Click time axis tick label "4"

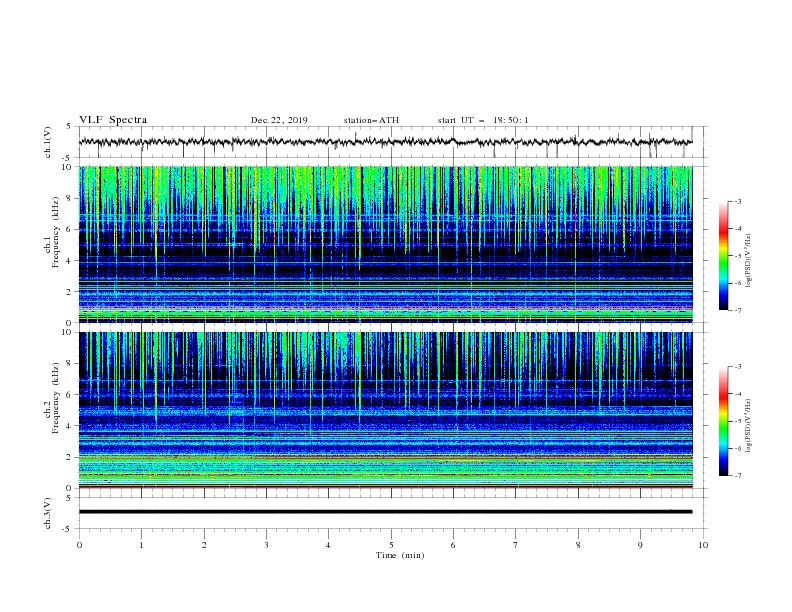point(328,545)
